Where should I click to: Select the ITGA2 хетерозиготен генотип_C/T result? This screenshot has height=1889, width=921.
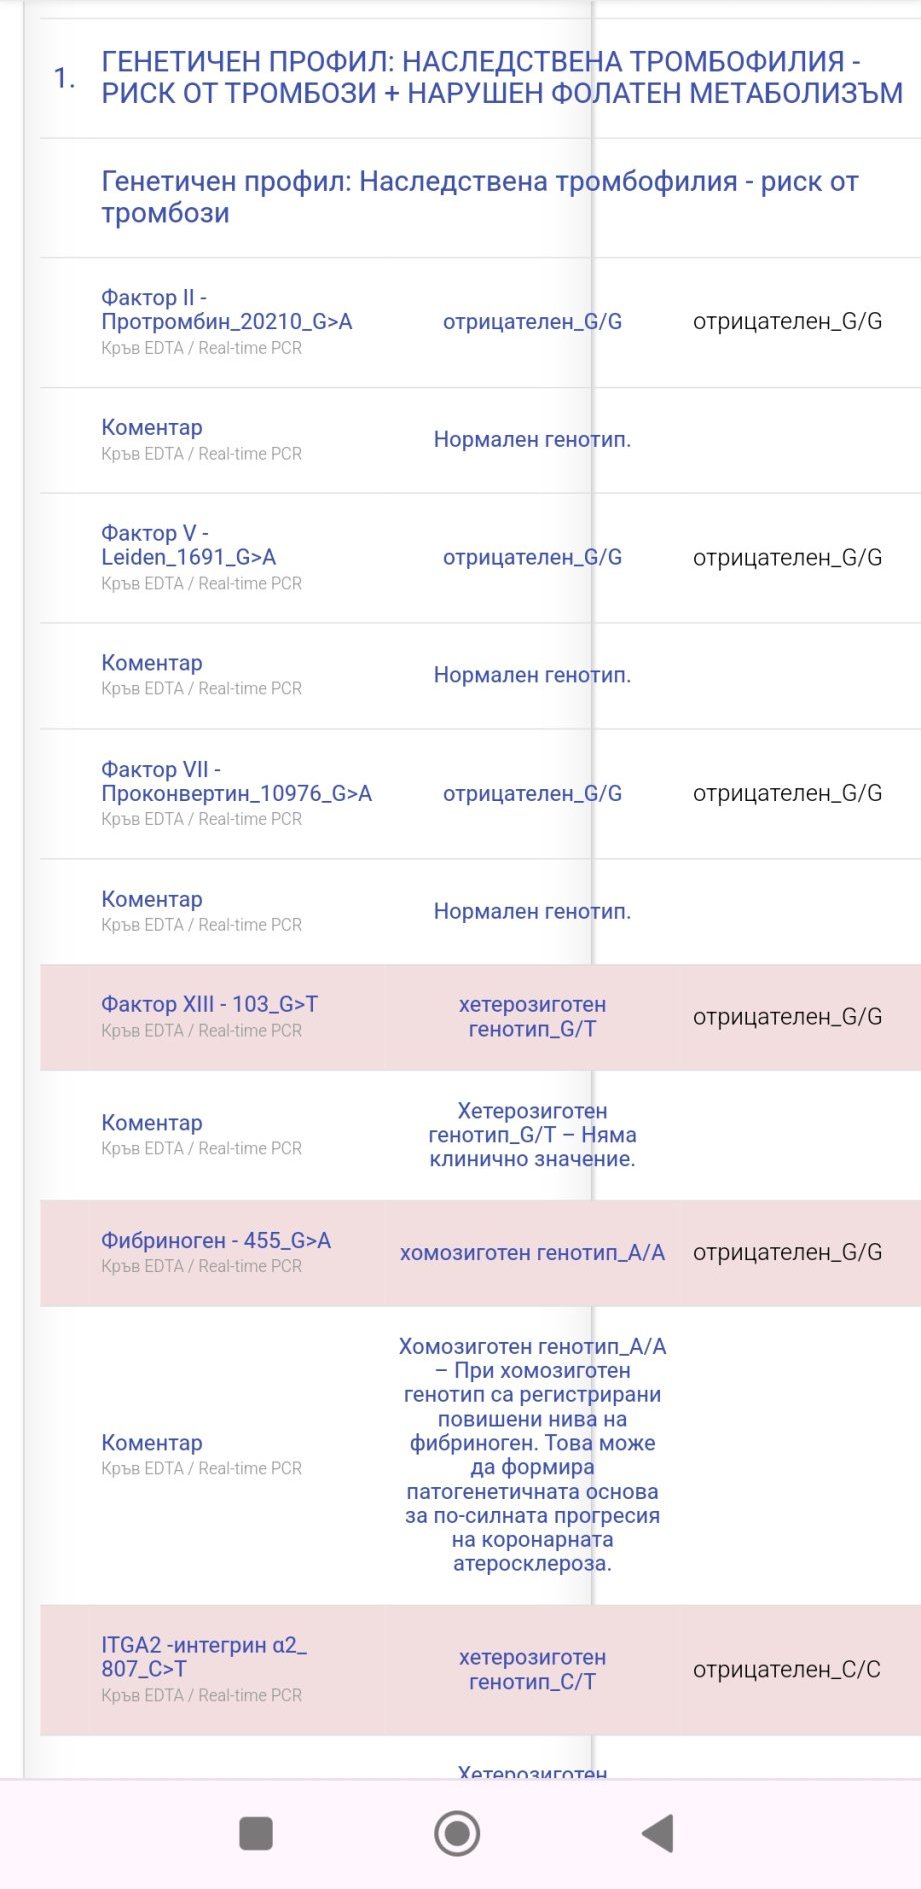tap(532, 1669)
